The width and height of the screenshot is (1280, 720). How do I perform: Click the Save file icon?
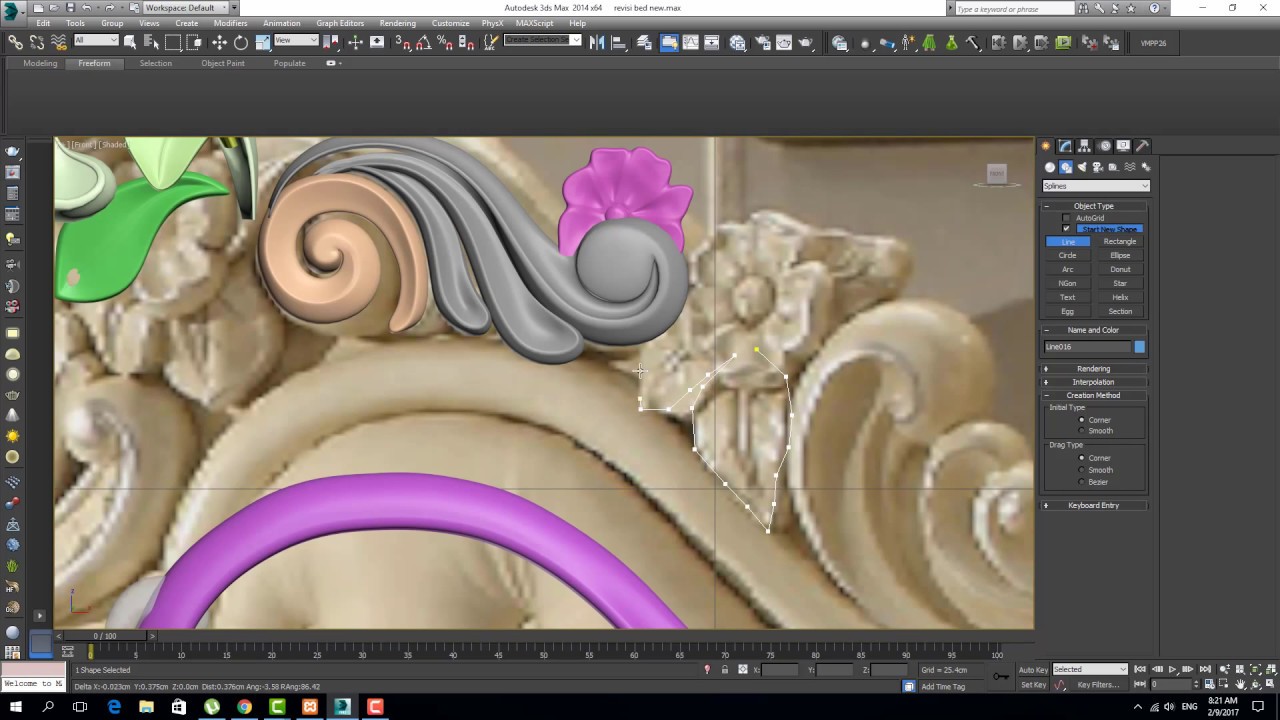pos(70,7)
